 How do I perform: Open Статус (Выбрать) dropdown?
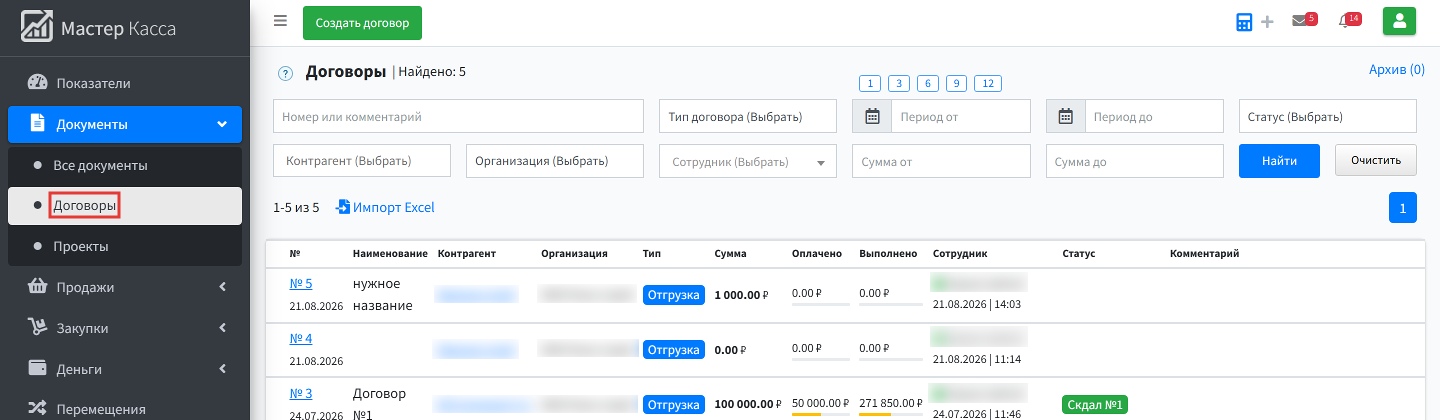(x=1328, y=117)
